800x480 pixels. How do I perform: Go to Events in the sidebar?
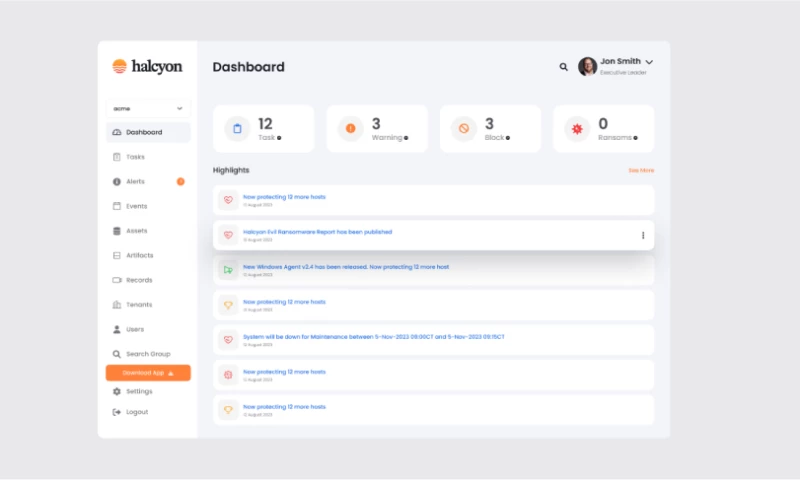(x=136, y=206)
